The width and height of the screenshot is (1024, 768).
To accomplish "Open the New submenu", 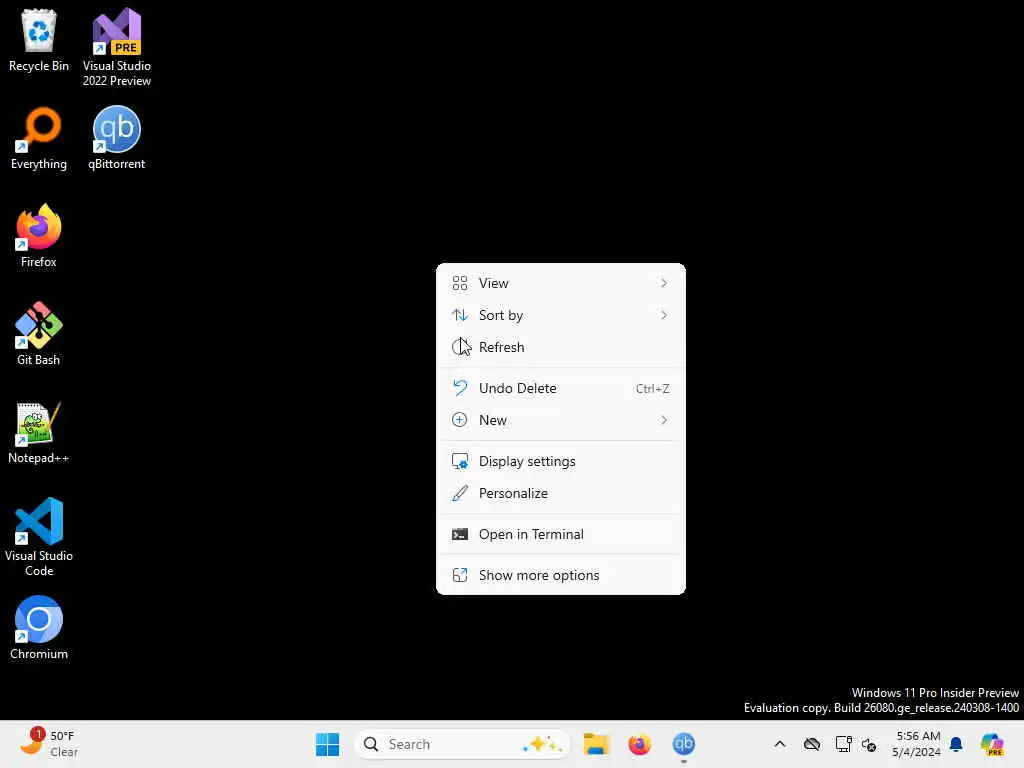I will tap(560, 420).
